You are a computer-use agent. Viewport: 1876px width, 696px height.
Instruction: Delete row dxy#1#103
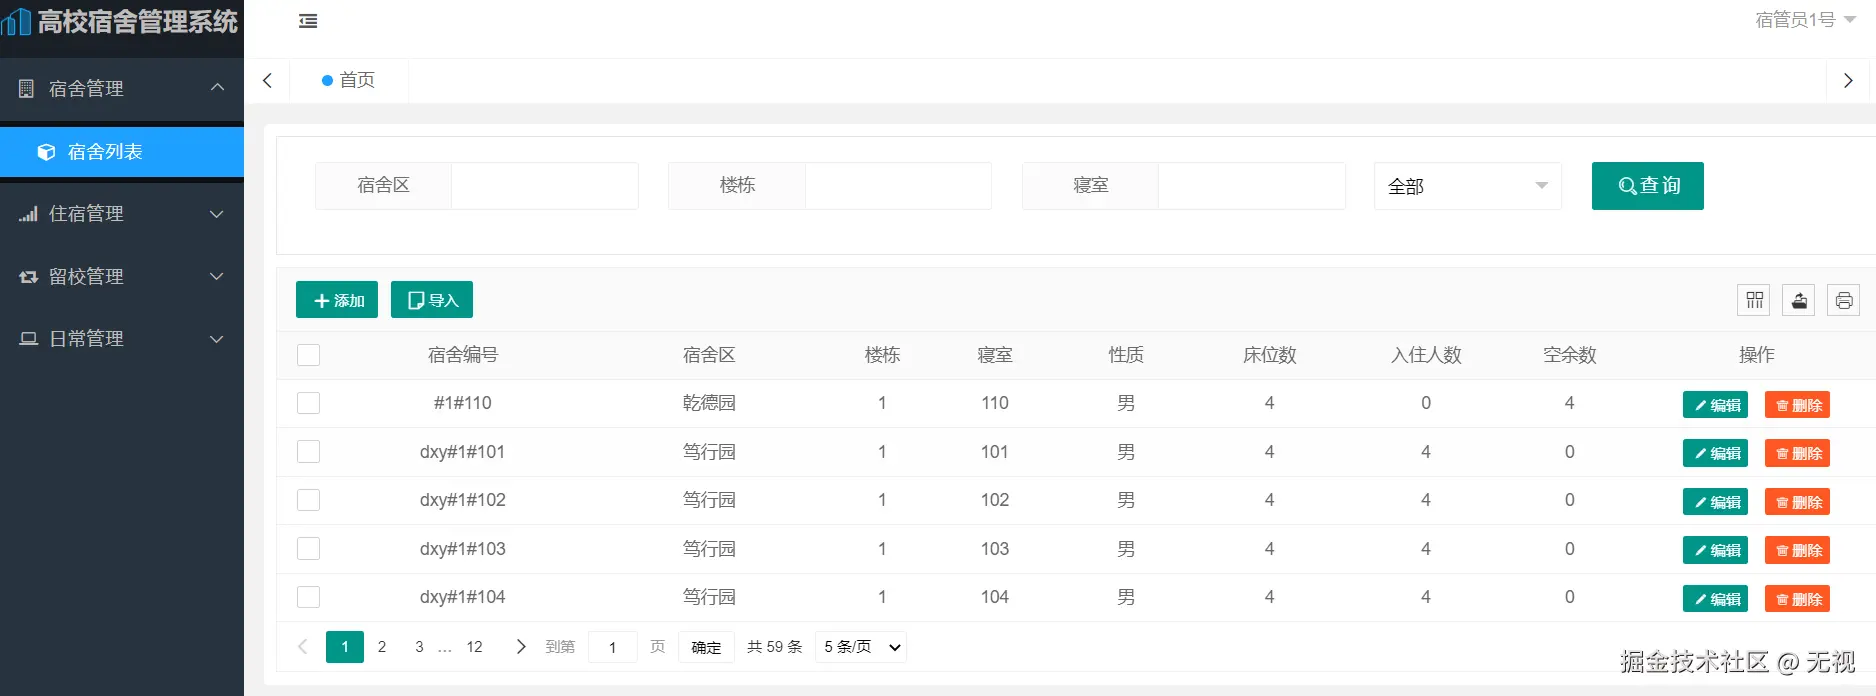1797,550
